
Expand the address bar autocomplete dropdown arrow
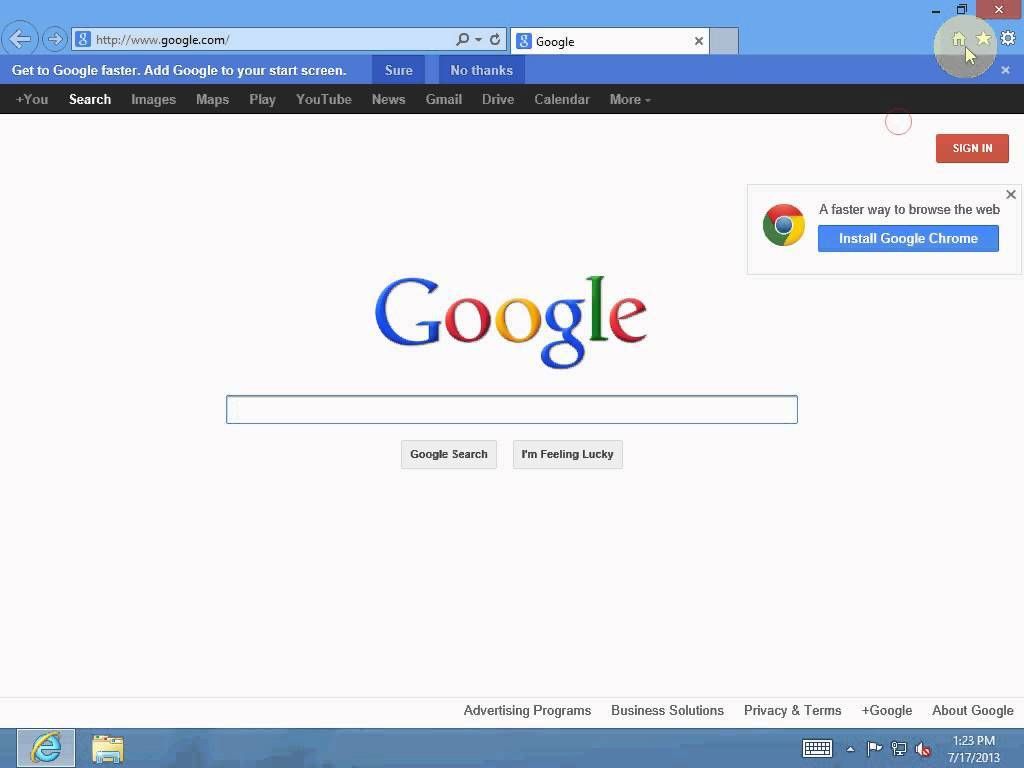(479, 39)
